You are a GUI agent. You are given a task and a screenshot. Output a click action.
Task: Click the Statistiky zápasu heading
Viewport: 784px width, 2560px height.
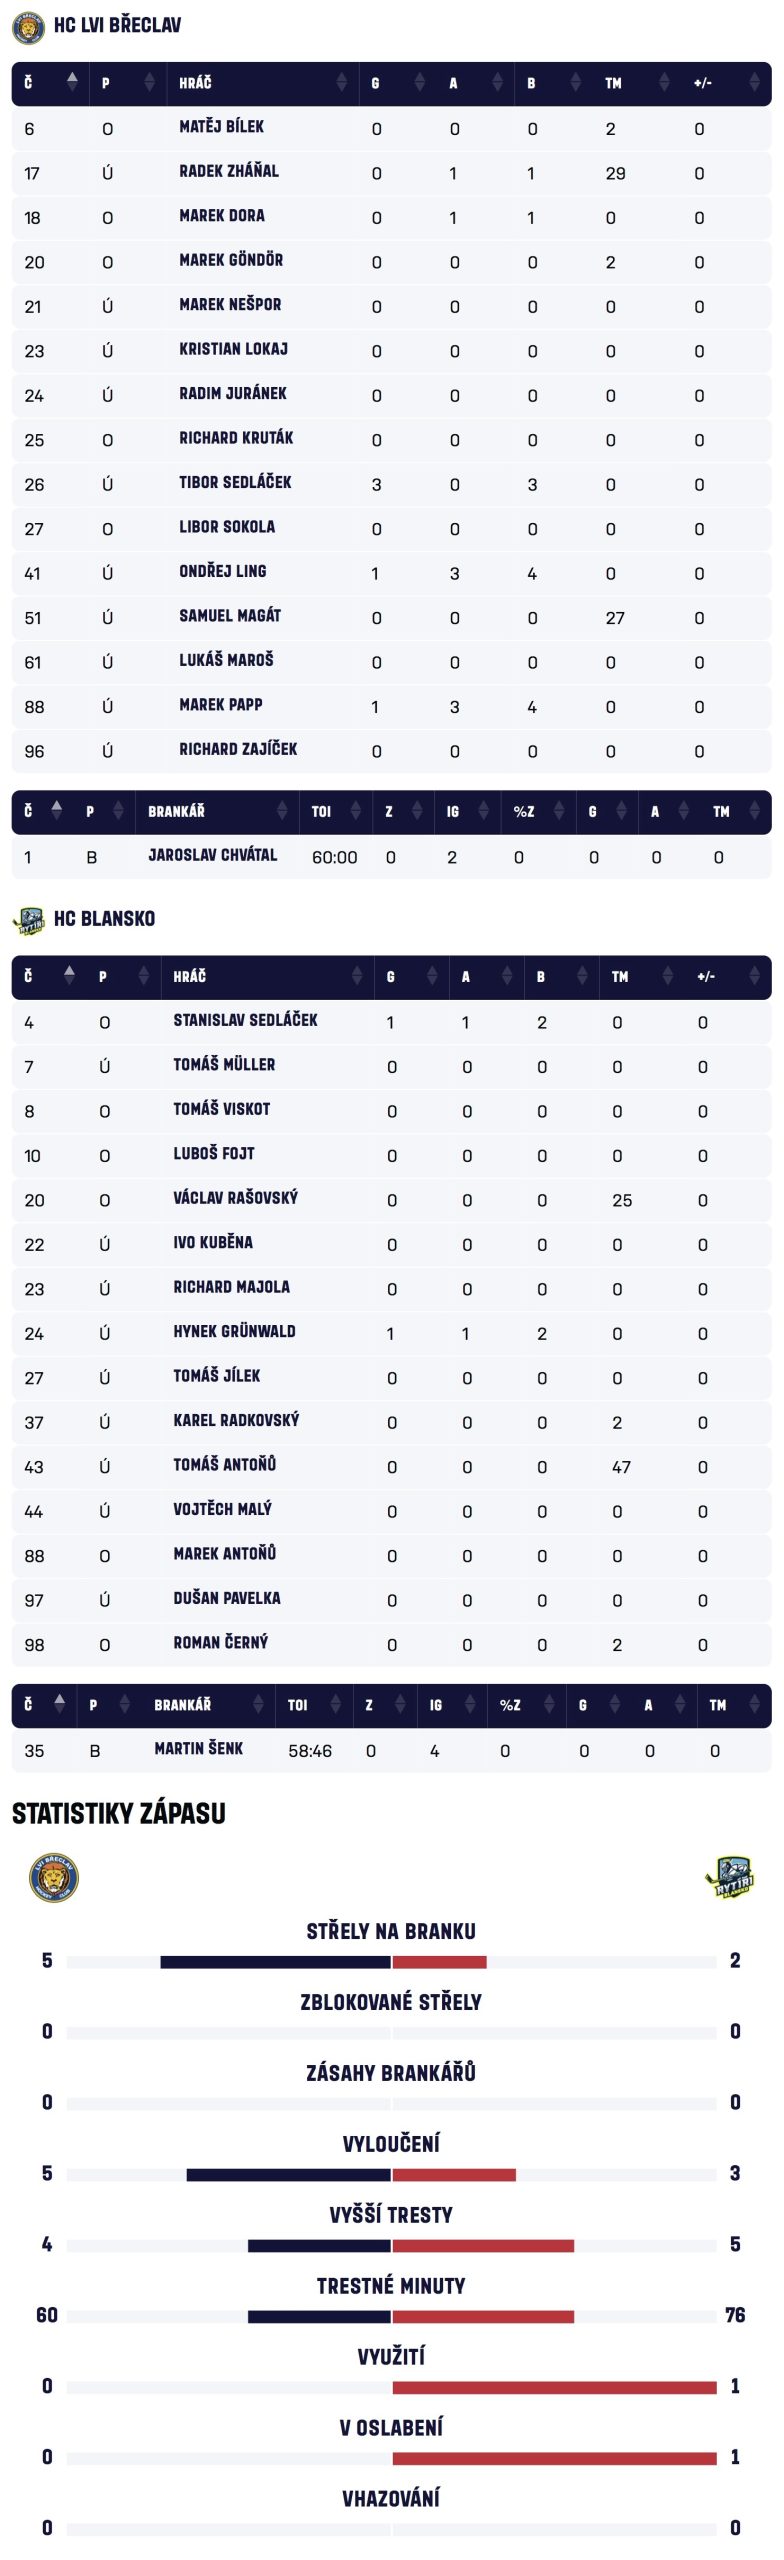coord(118,1814)
